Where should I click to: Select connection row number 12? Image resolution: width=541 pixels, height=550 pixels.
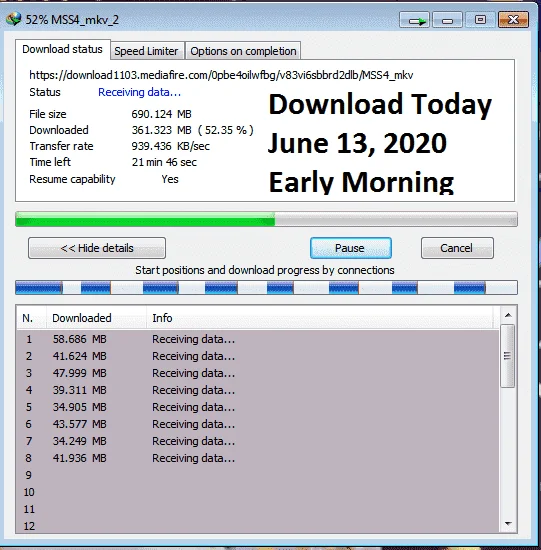[258, 526]
